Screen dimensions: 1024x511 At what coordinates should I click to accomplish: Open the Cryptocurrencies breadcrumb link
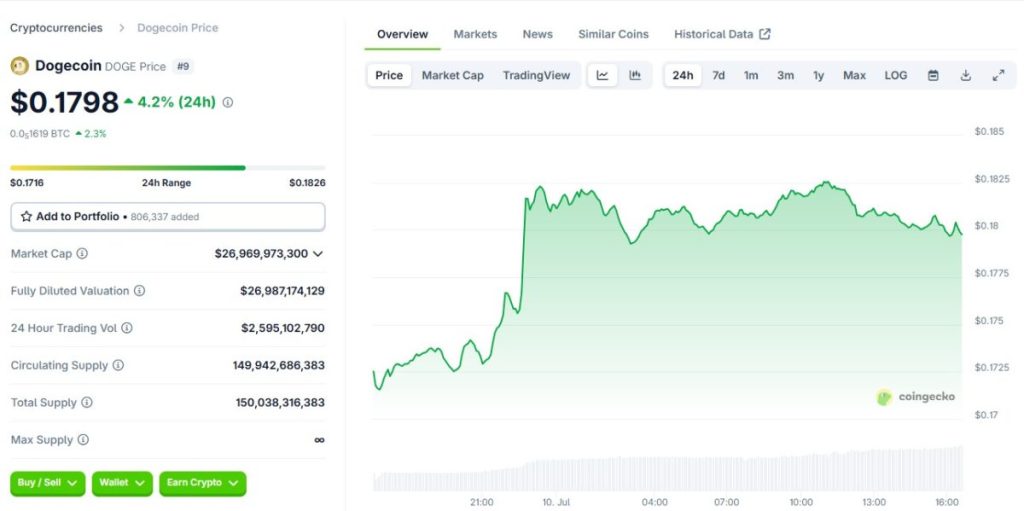(56, 28)
